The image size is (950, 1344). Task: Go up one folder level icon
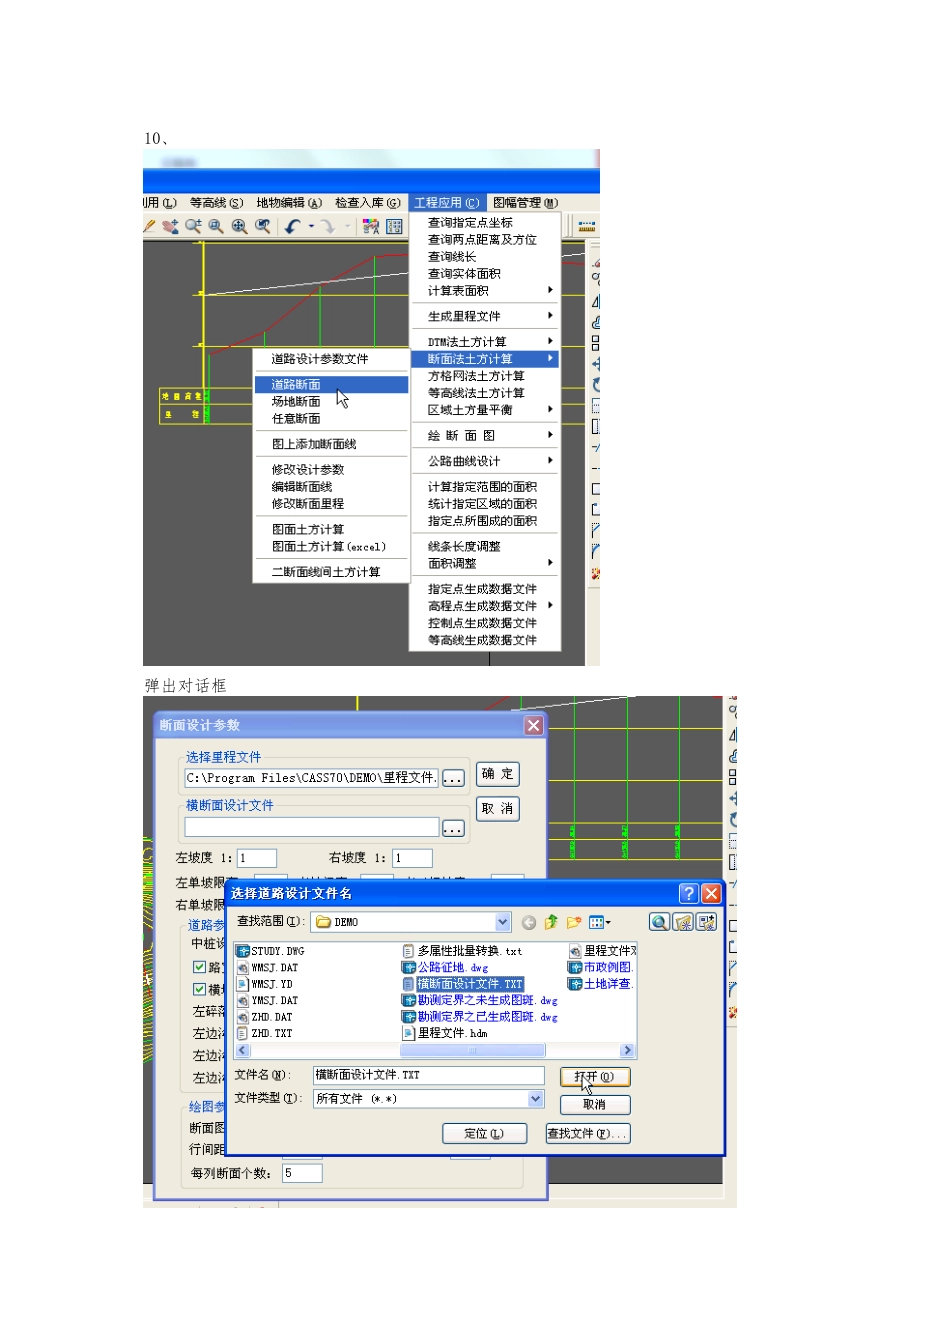(551, 922)
